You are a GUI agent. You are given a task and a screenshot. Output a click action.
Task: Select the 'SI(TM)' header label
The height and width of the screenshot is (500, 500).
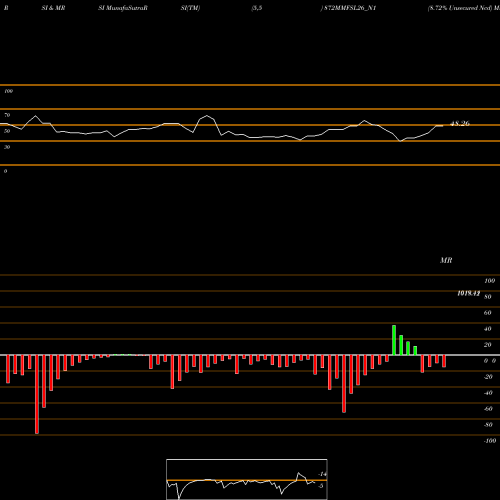coord(190,8)
